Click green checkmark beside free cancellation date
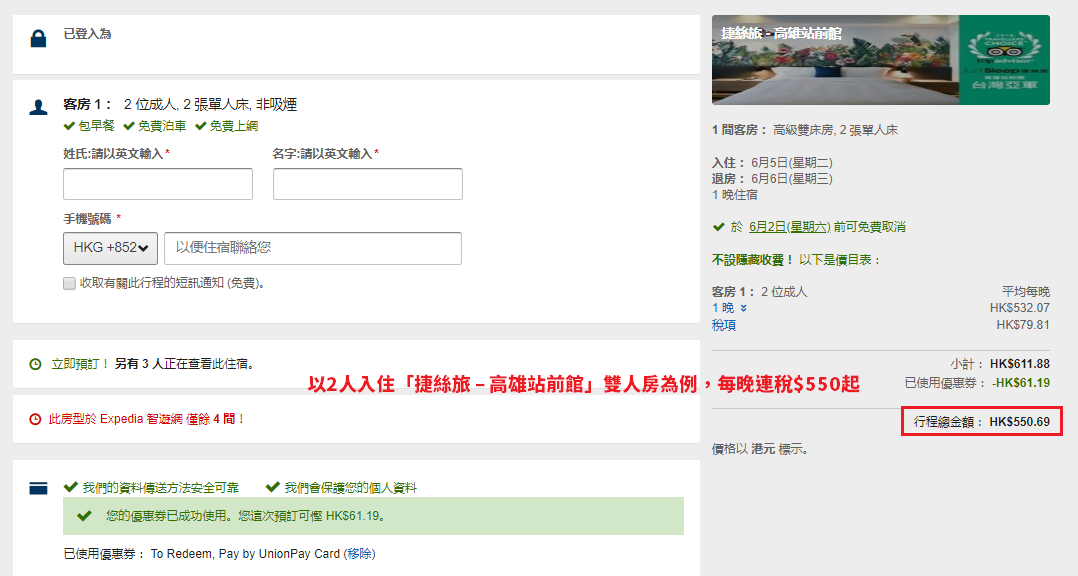 [x=718, y=227]
